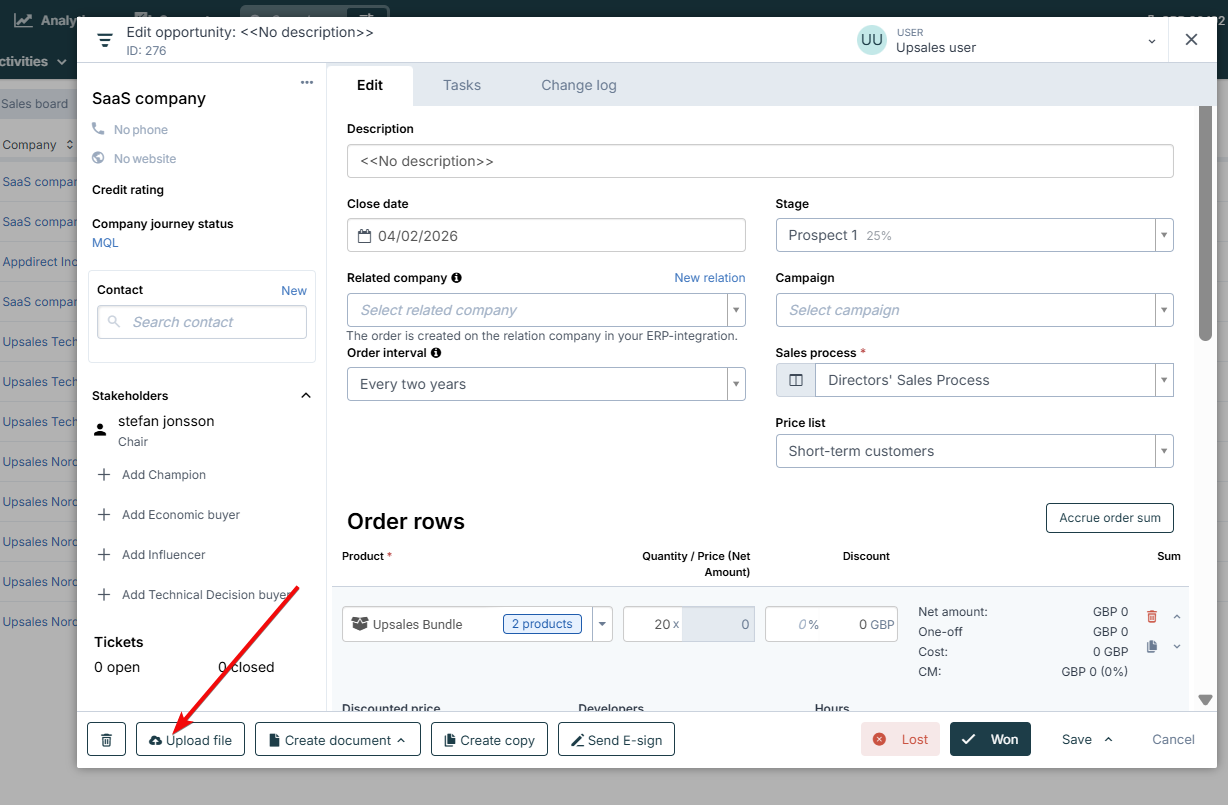Image resolution: width=1228 pixels, height=805 pixels.
Task: Click the UU user avatar
Action: coord(872,40)
